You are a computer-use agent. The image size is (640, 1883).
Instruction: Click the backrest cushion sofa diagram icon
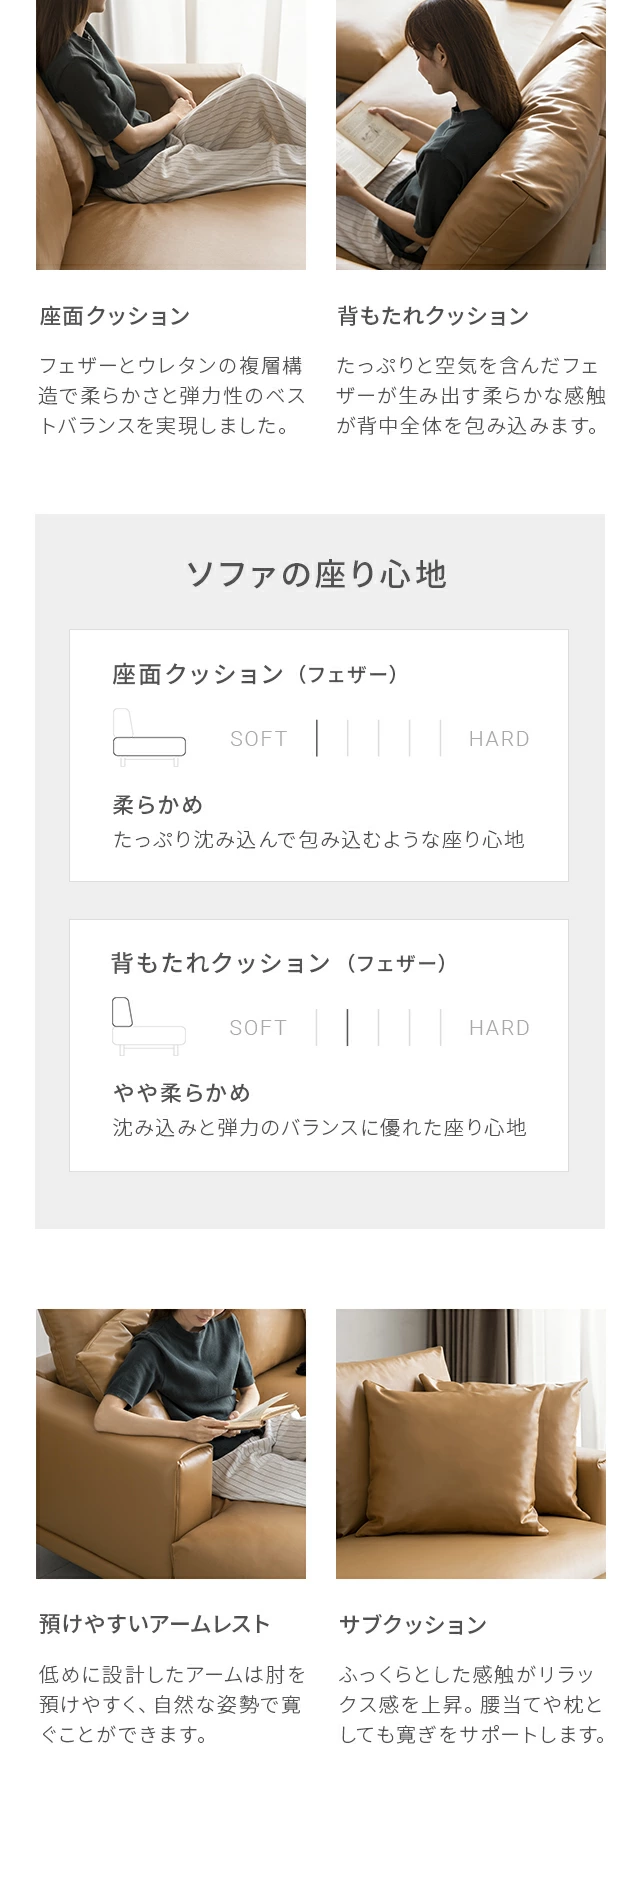pos(149,1026)
